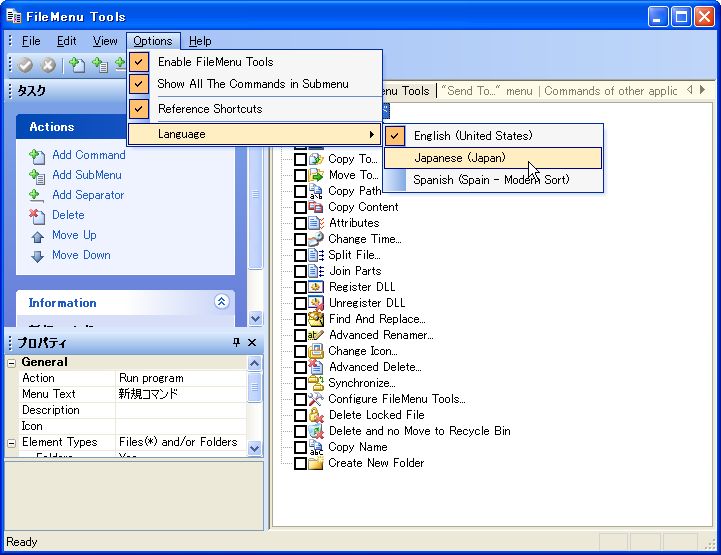This screenshot has width=721, height=555.
Task: Click the Move To... command icon
Action: (x=316, y=175)
